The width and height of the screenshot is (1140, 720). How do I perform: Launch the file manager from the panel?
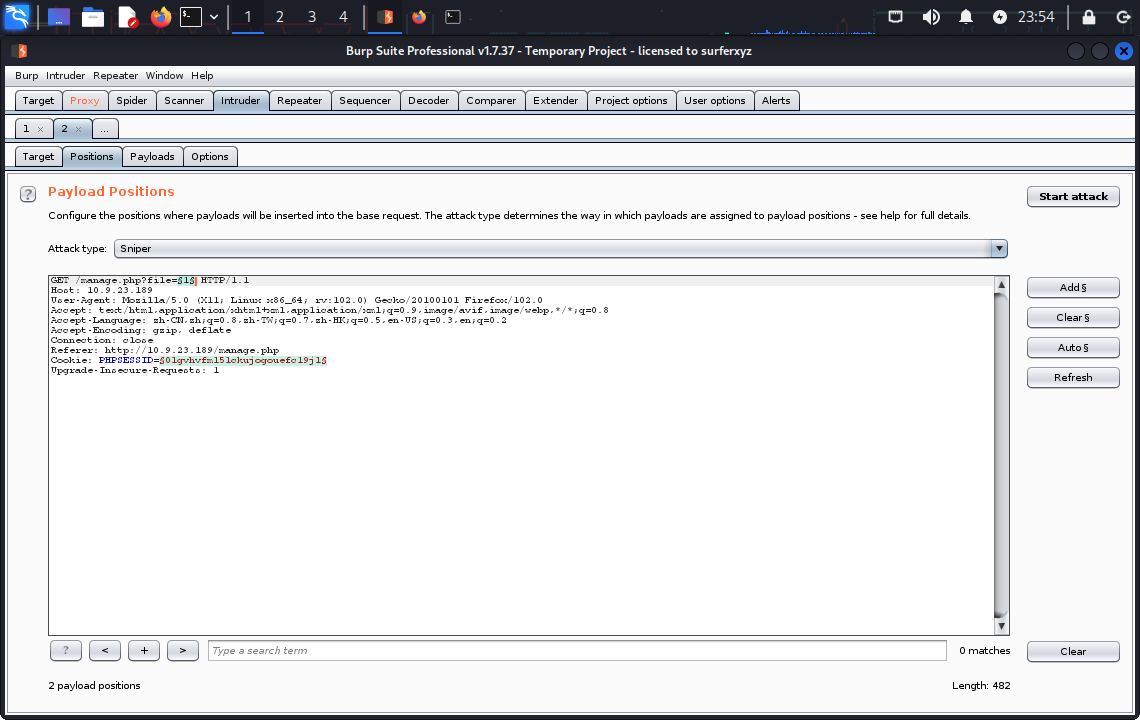(92, 17)
